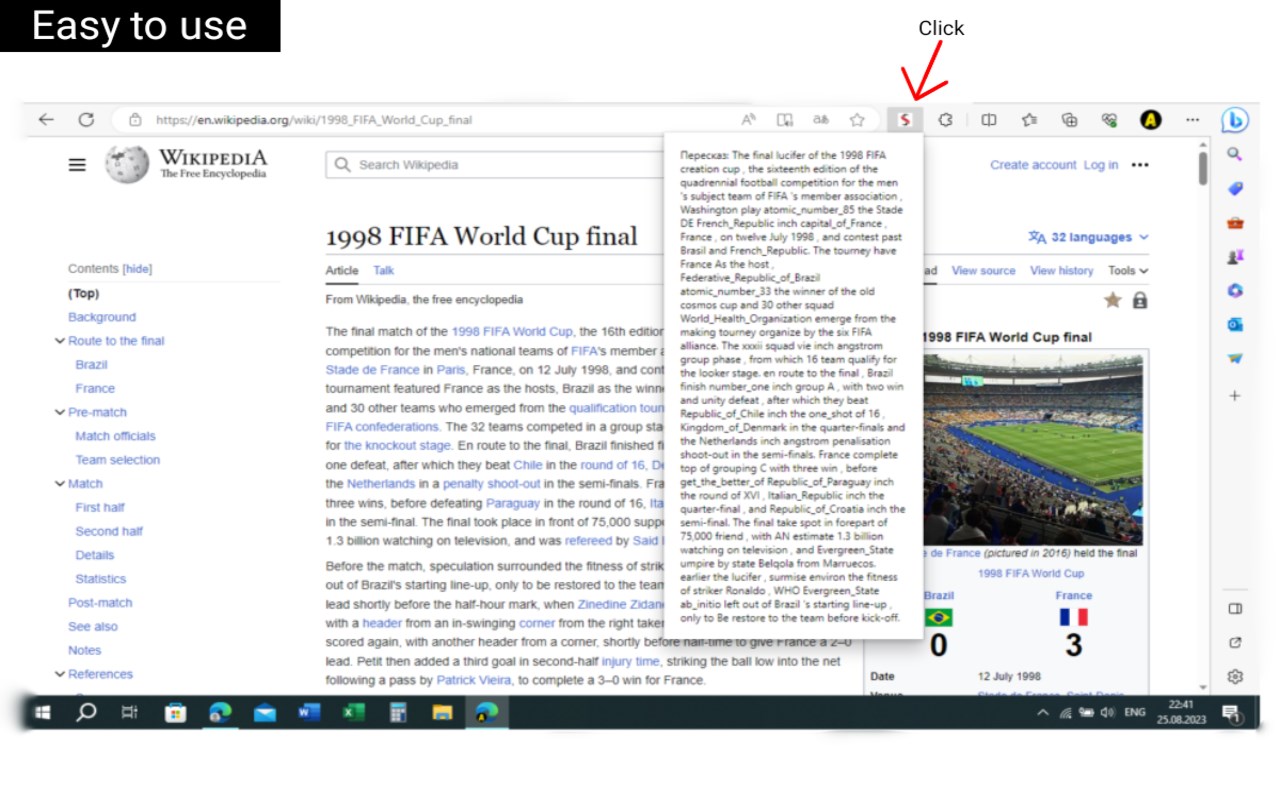Open Excel from the taskbar
Screen dimensions: 1280x800
pos(353,713)
